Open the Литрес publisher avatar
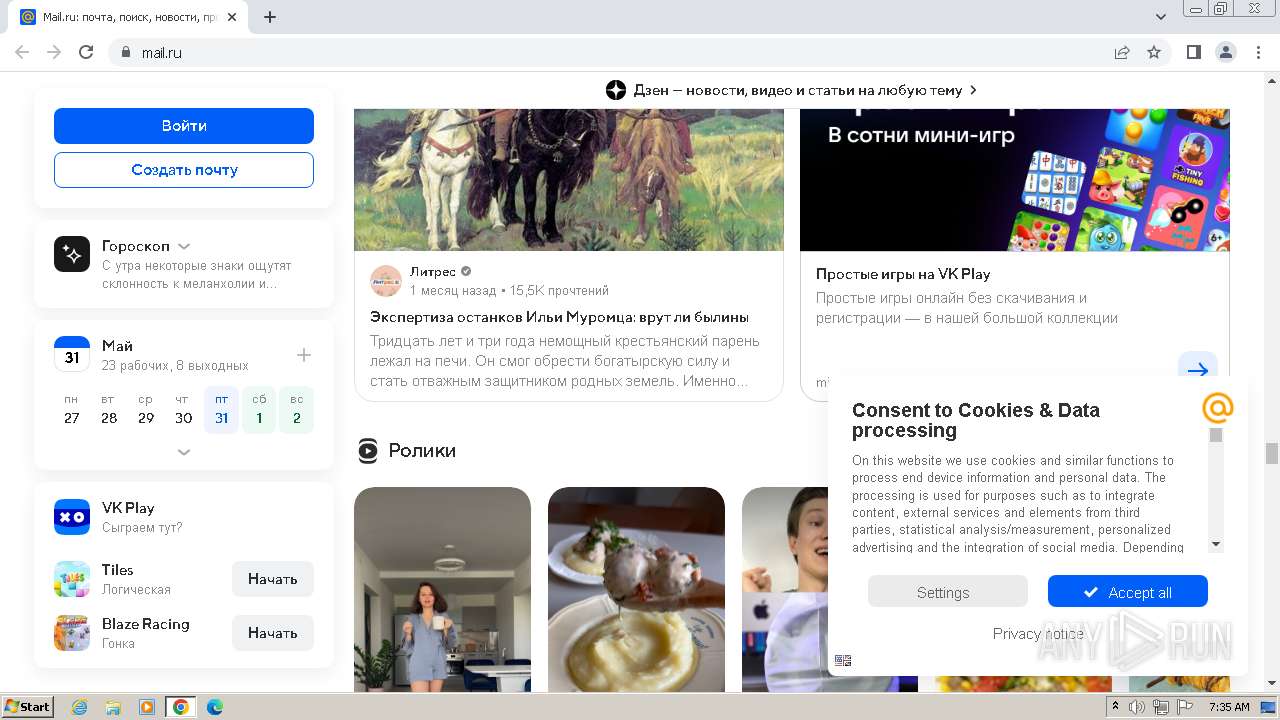The height and width of the screenshot is (720, 1280). pos(386,281)
